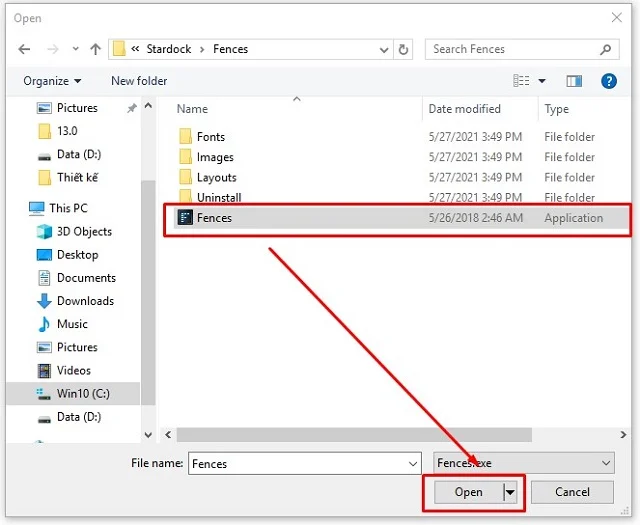
Task: Click the Cancel button
Action: pos(572,492)
